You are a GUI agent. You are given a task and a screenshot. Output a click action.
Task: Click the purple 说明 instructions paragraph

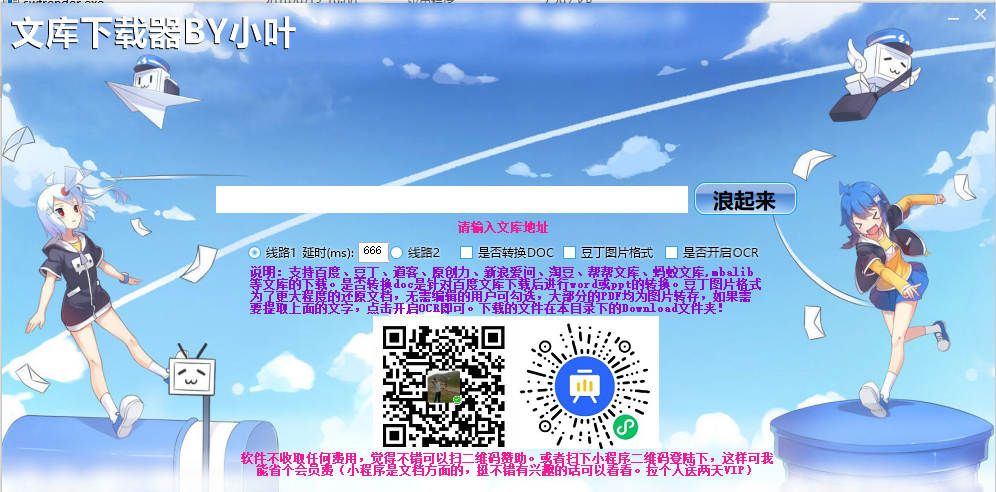click(505, 291)
